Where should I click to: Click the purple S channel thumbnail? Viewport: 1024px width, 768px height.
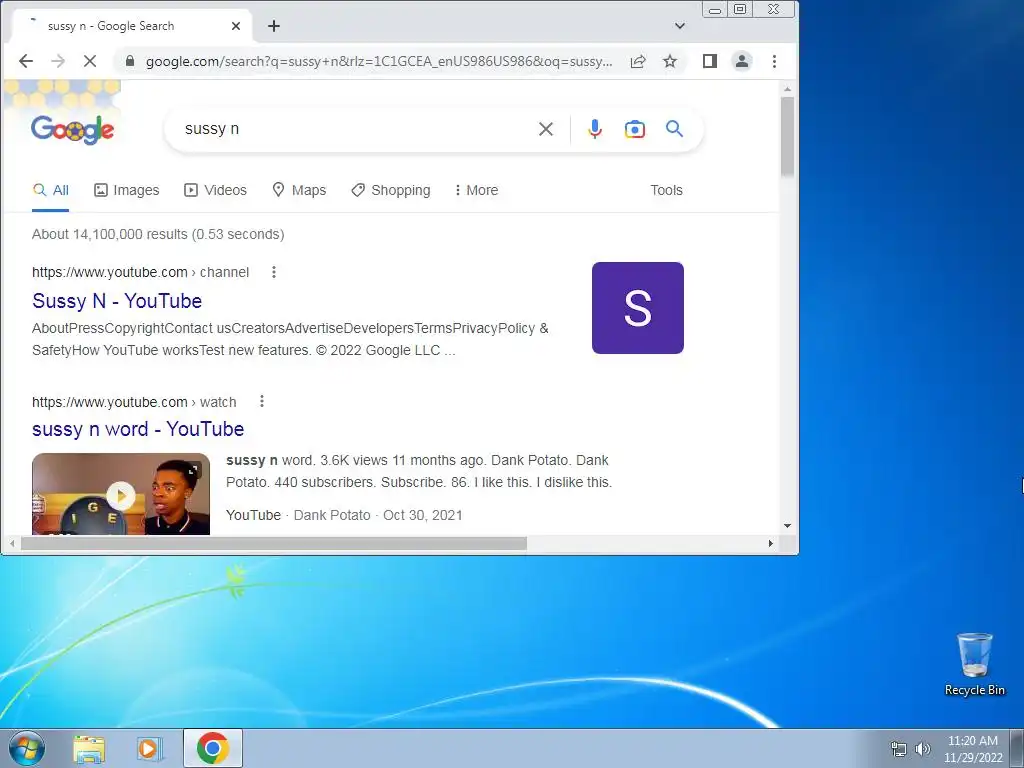coord(637,308)
